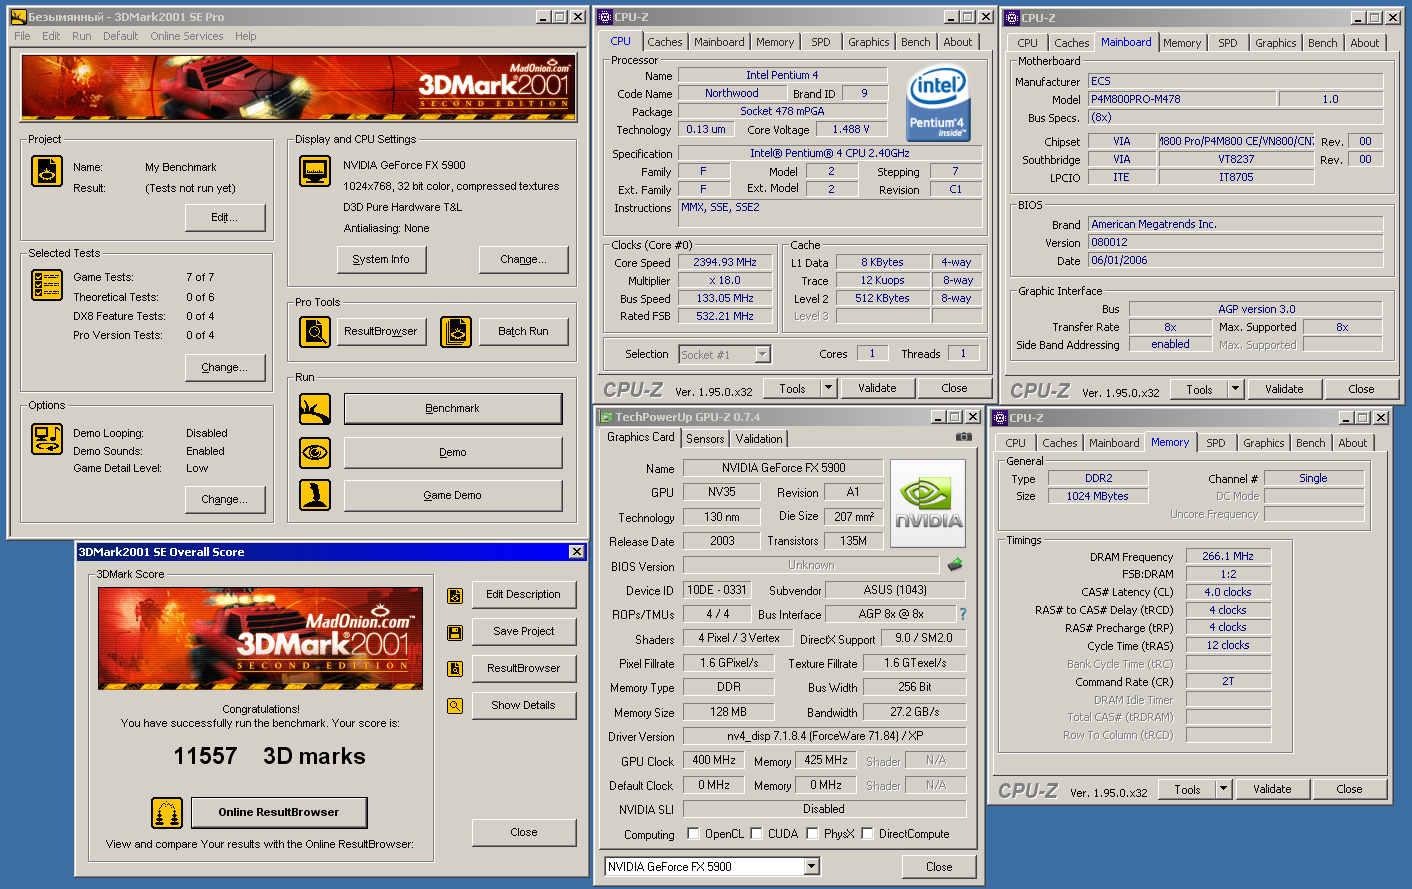The height and width of the screenshot is (889, 1412).
Task: Click the BIOS save icon in GPU-Z
Action: (955, 565)
